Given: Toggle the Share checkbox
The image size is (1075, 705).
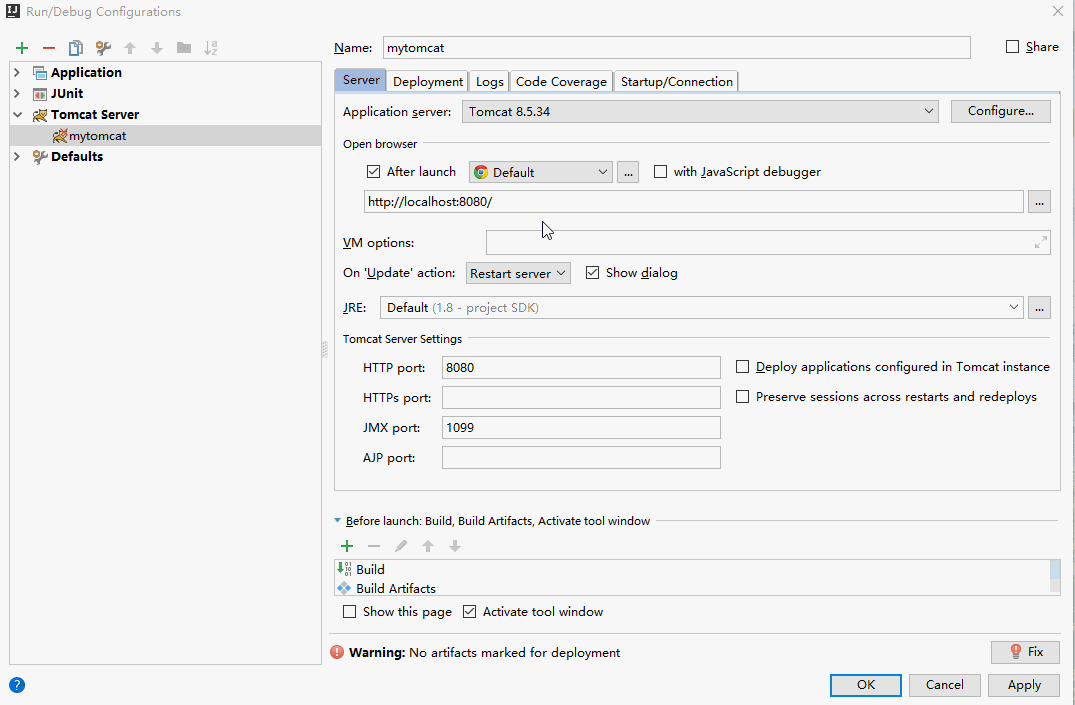Looking at the screenshot, I should coord(1012,47).
